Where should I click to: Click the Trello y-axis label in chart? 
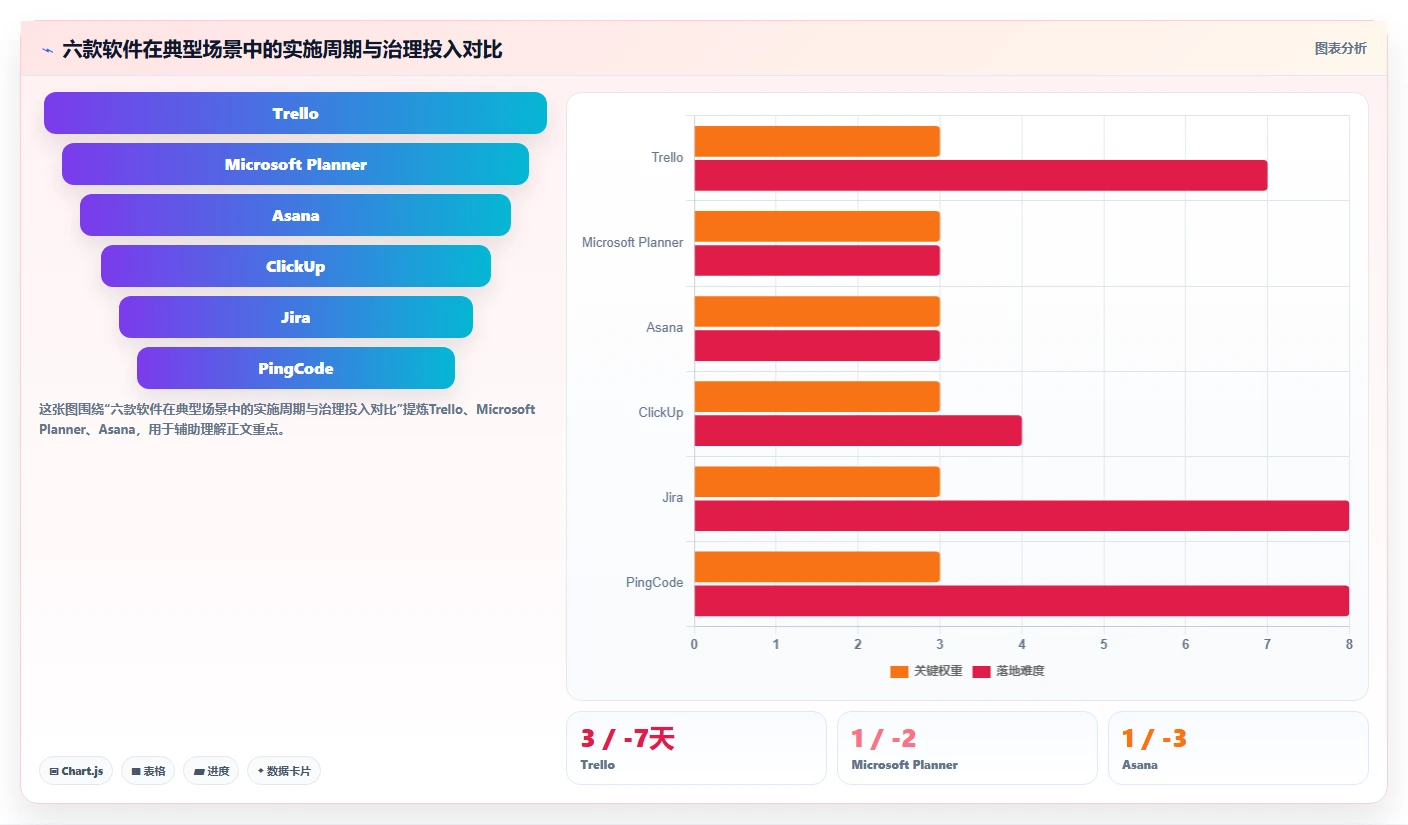[667, 158]
